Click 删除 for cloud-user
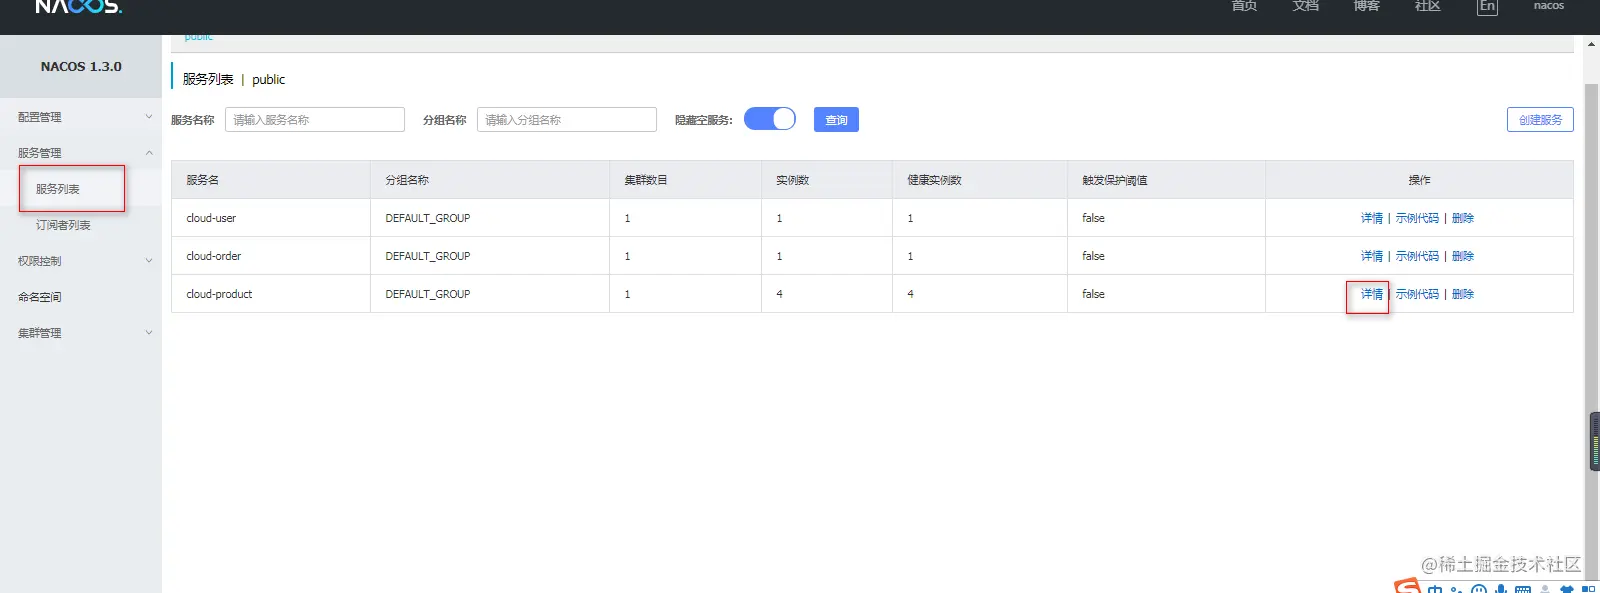 pos(1463,218)
